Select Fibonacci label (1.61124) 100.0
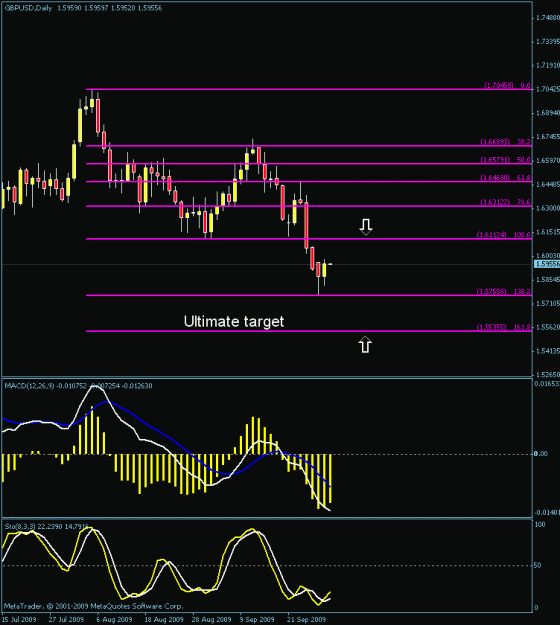560x625 pixels. (x=504, y=235)
